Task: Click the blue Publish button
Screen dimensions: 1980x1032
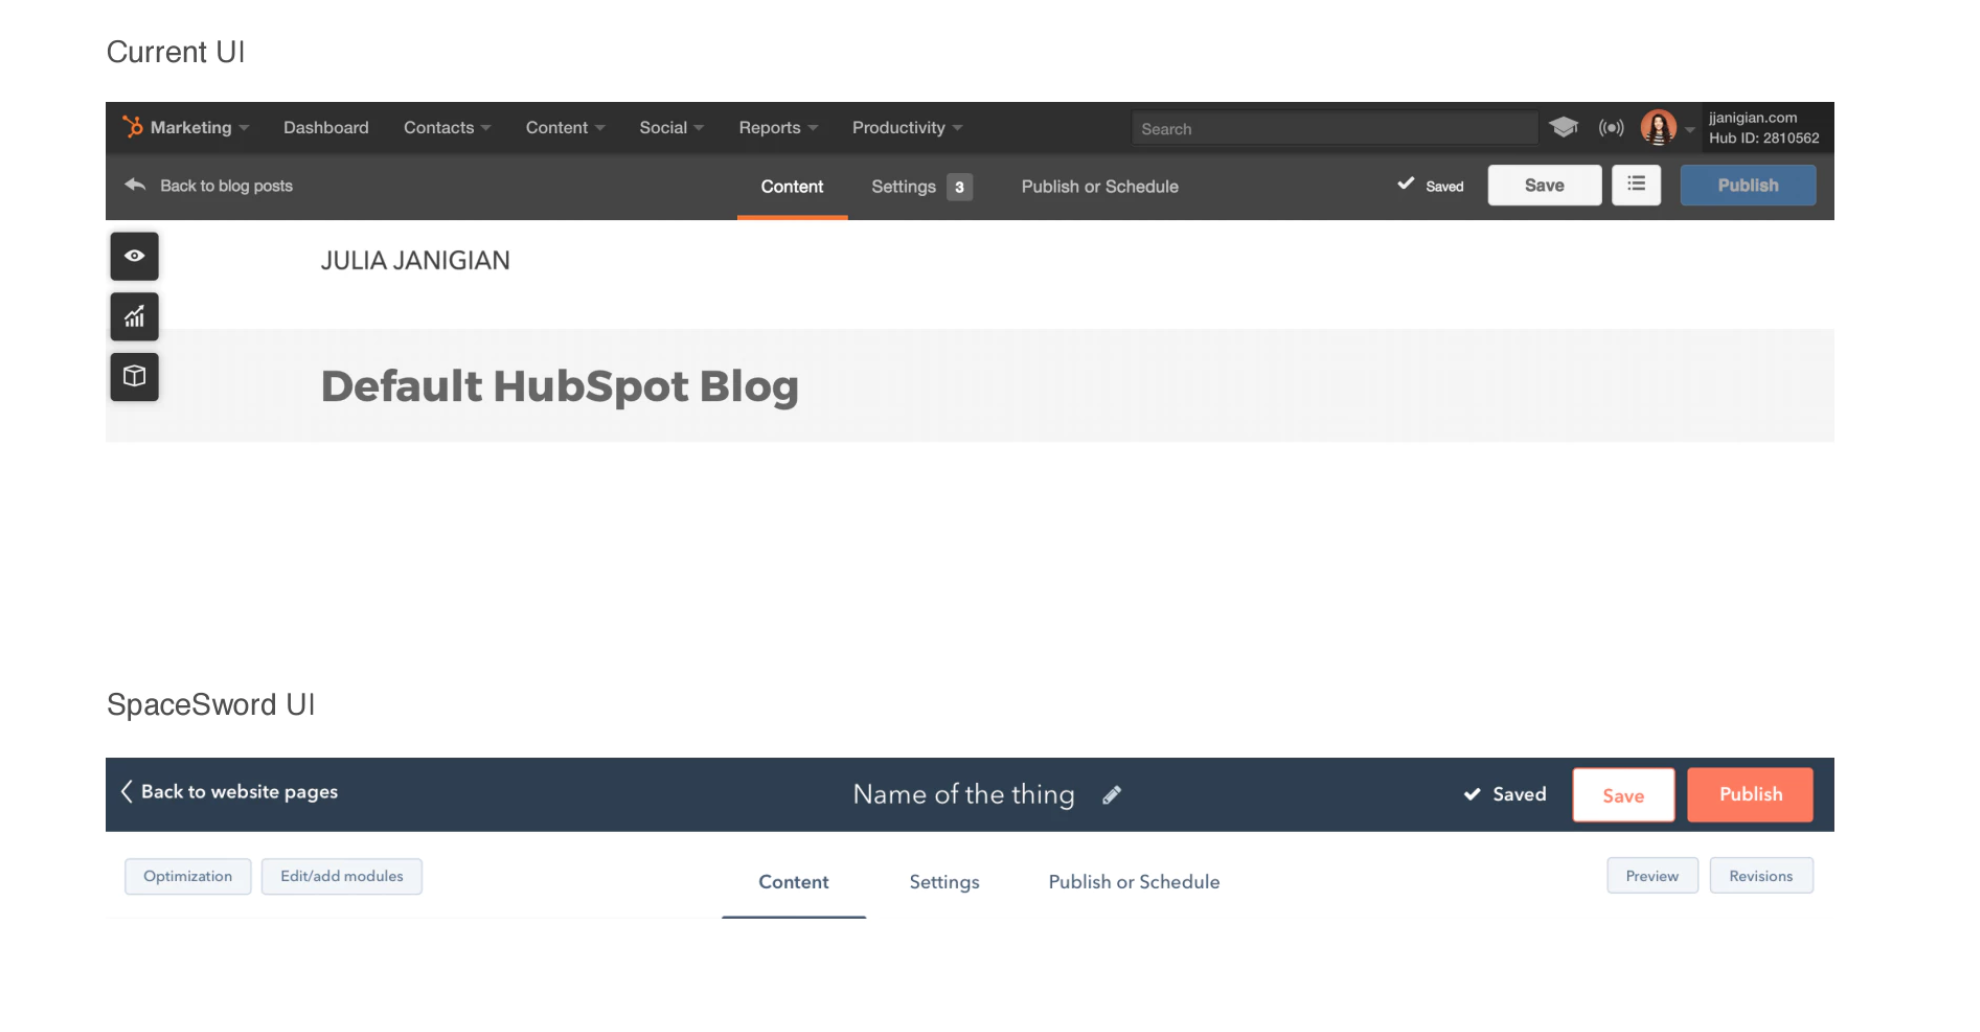Action: point(1748,185)
